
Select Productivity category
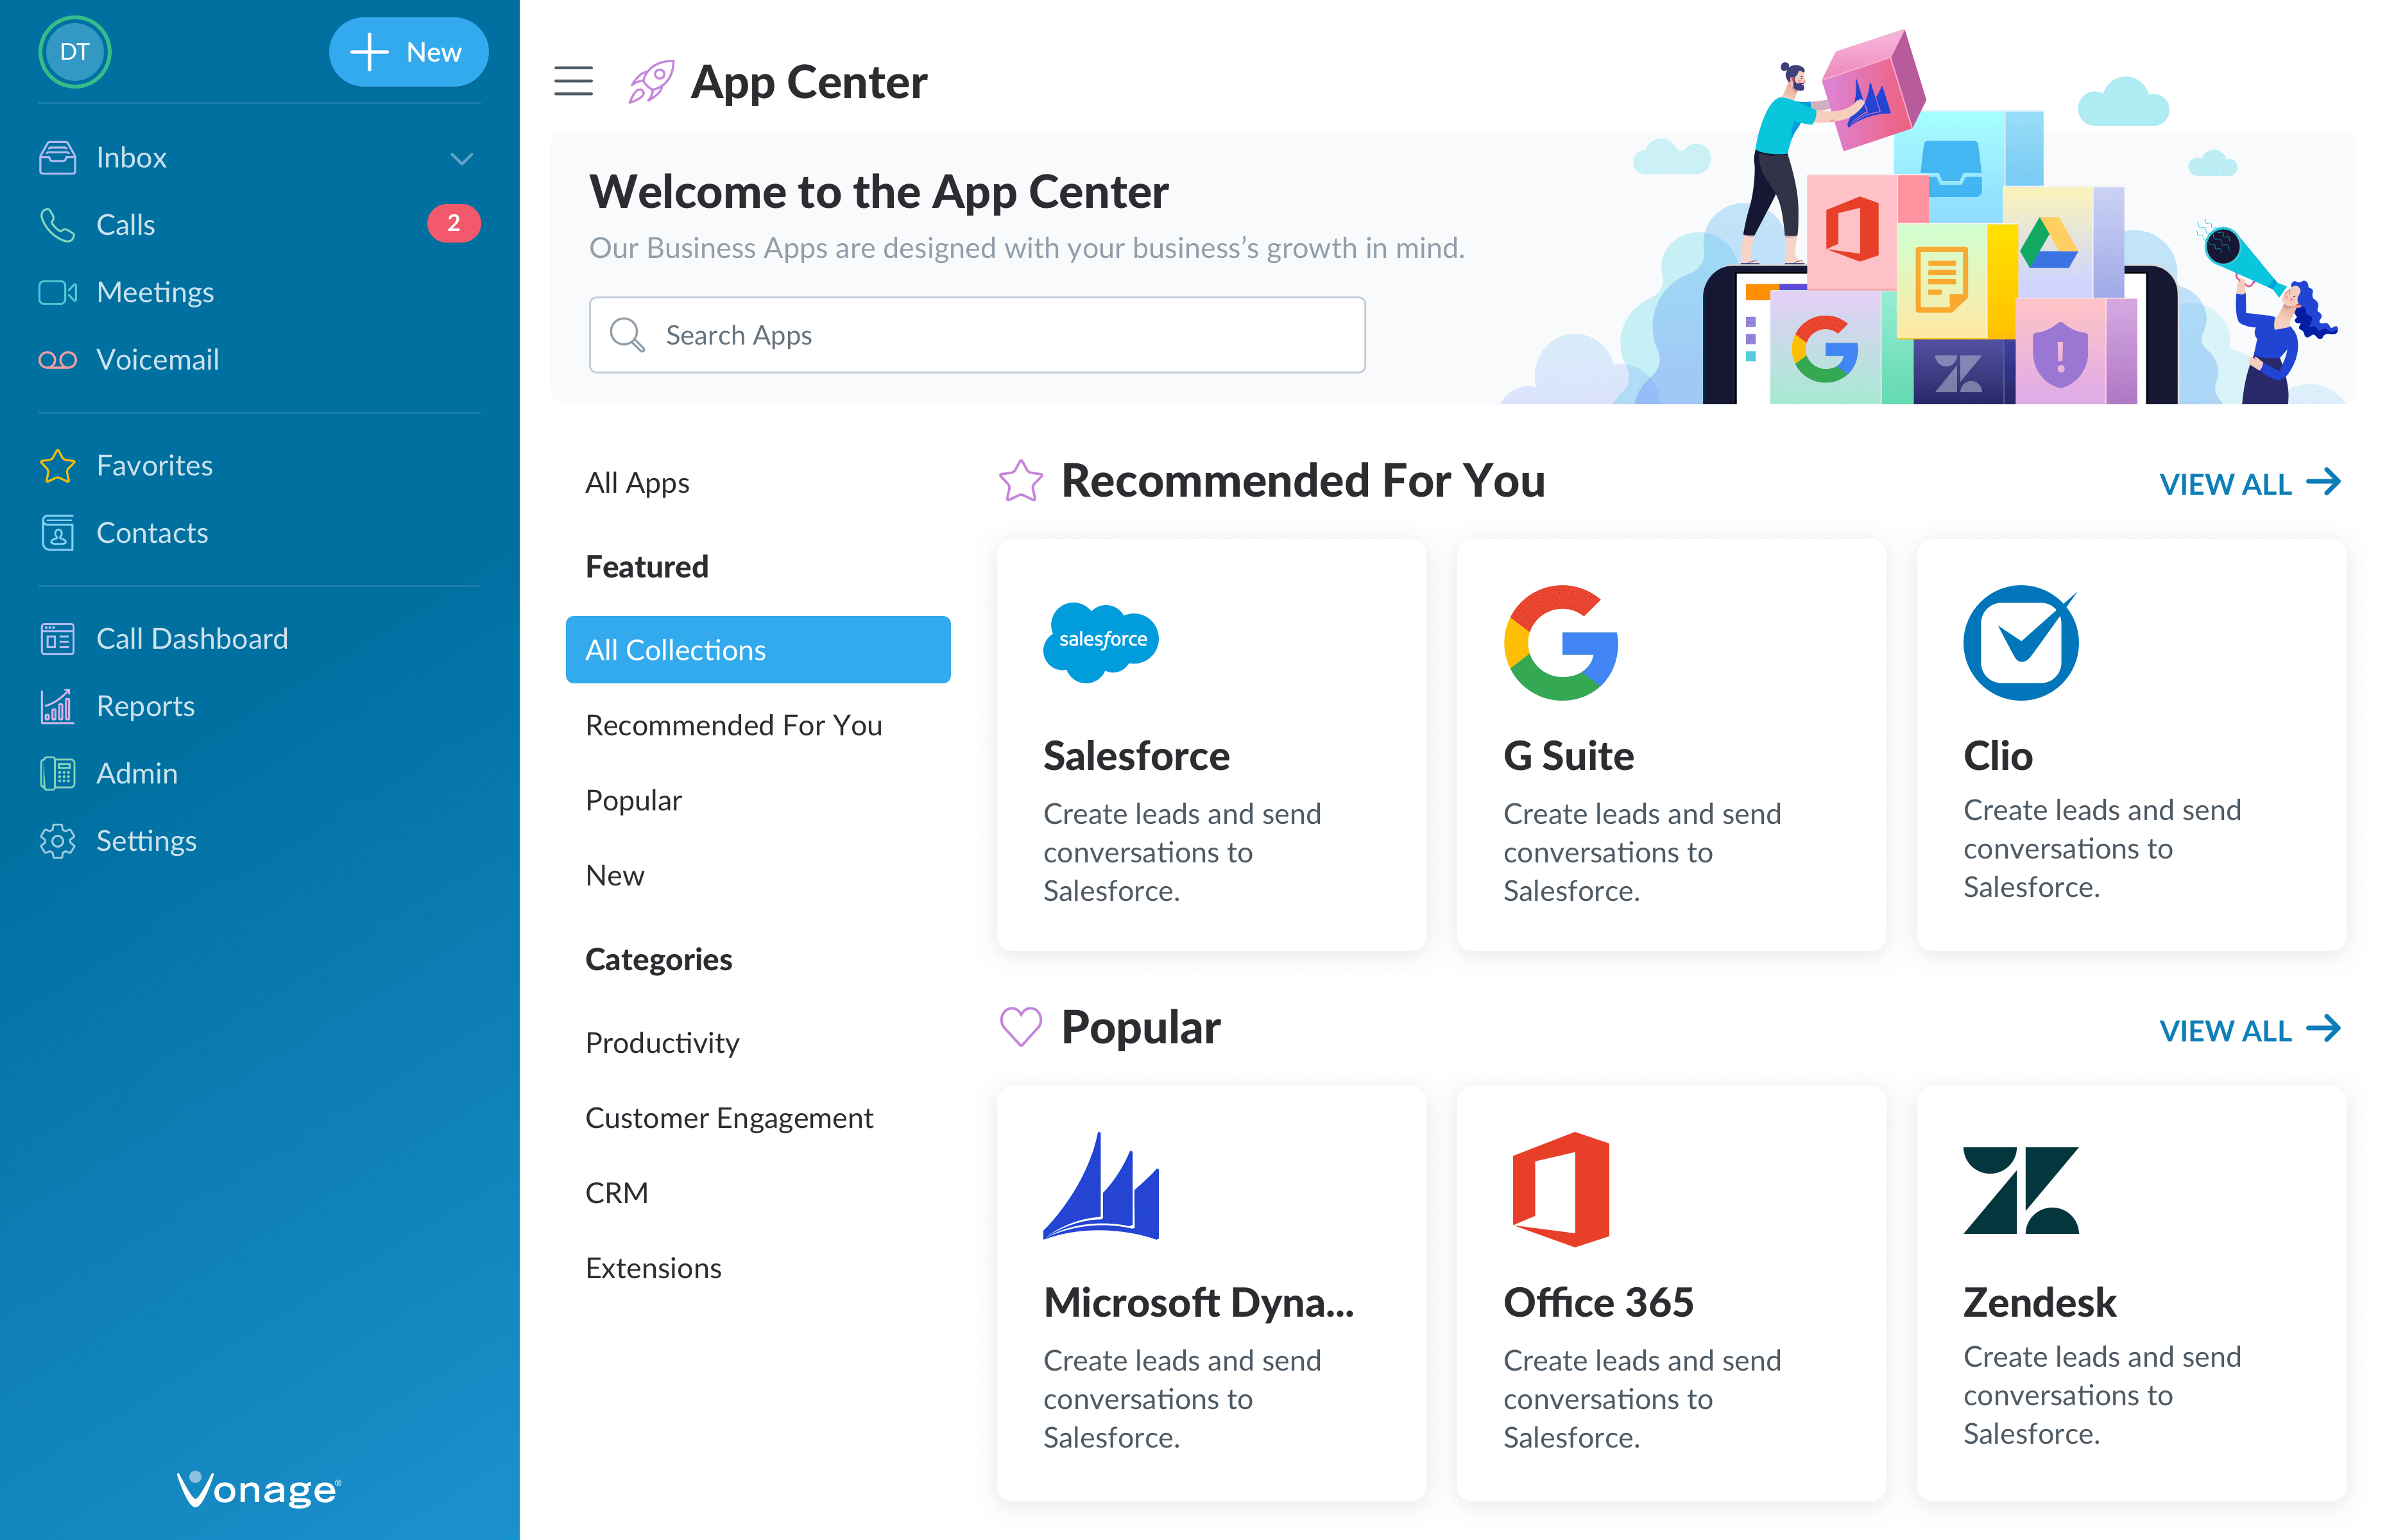click(662, 1043)
